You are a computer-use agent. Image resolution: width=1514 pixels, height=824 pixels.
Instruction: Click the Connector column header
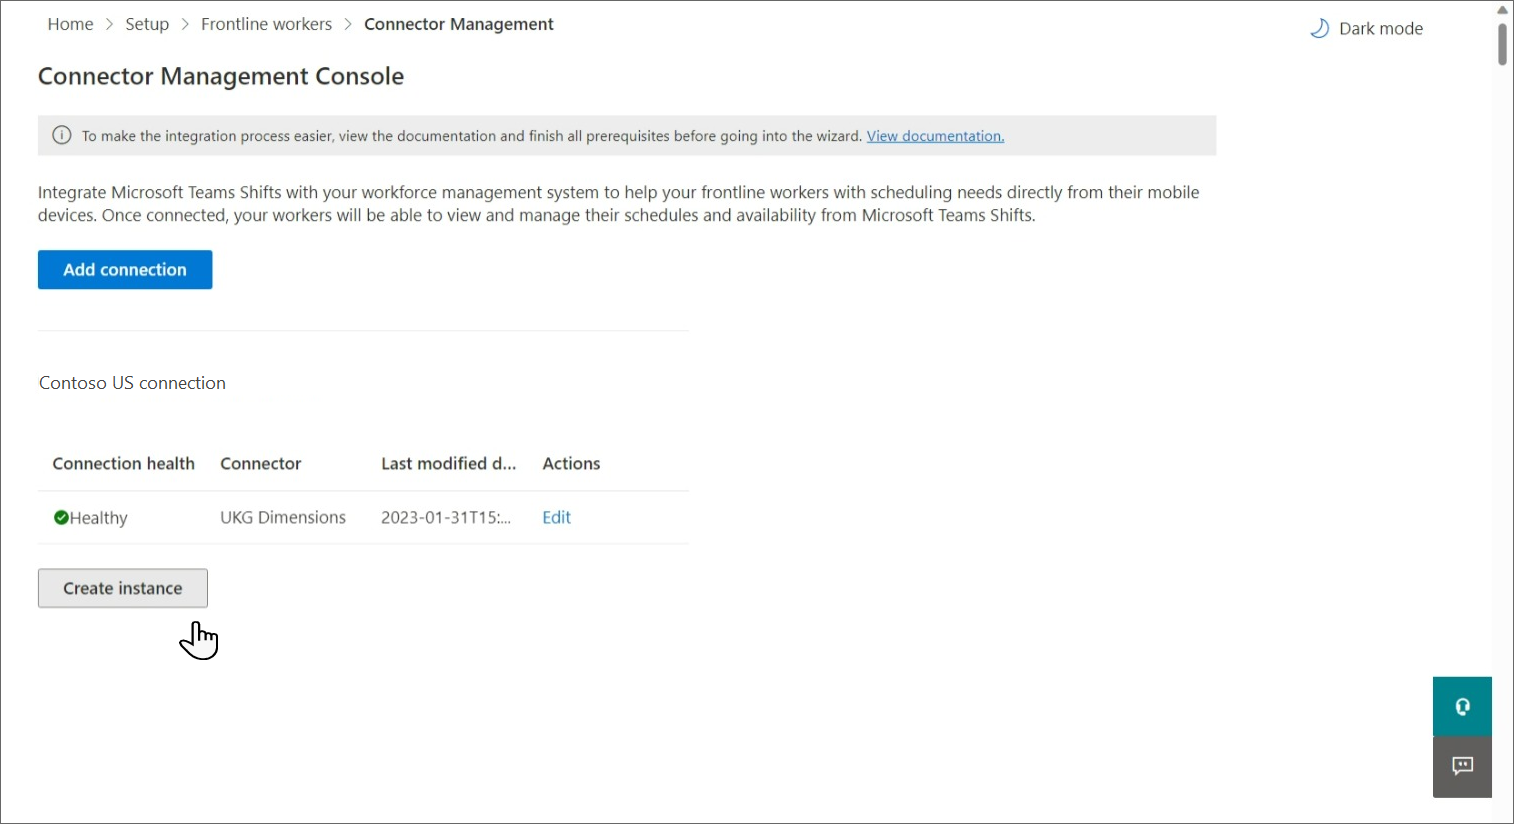260,463
